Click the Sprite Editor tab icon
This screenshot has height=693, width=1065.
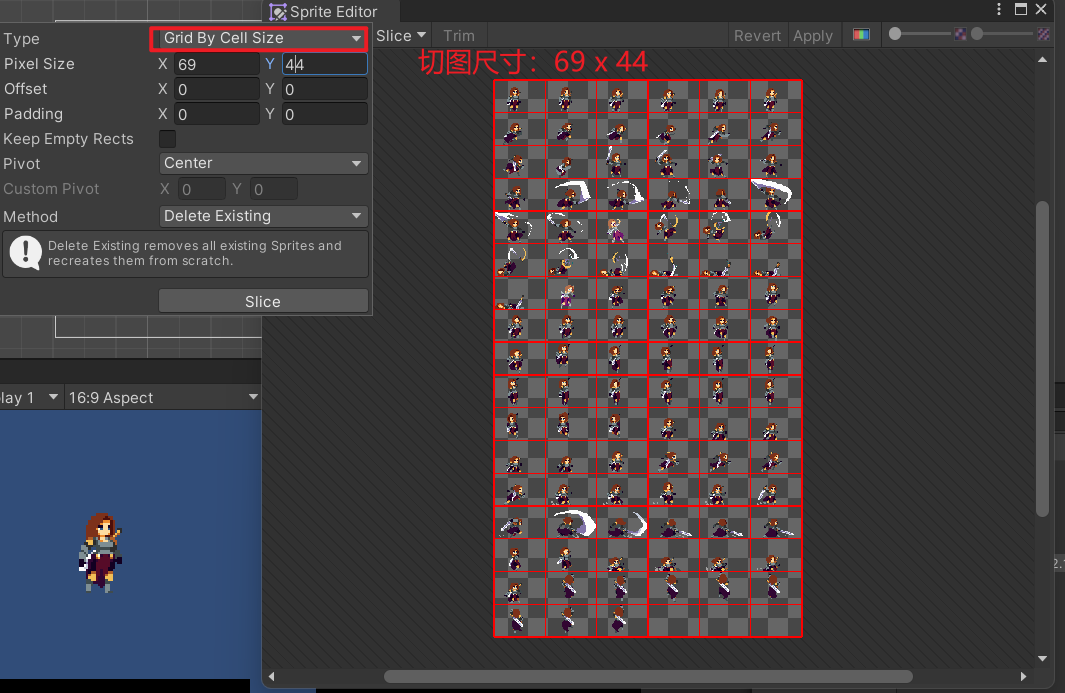(278, 12)
